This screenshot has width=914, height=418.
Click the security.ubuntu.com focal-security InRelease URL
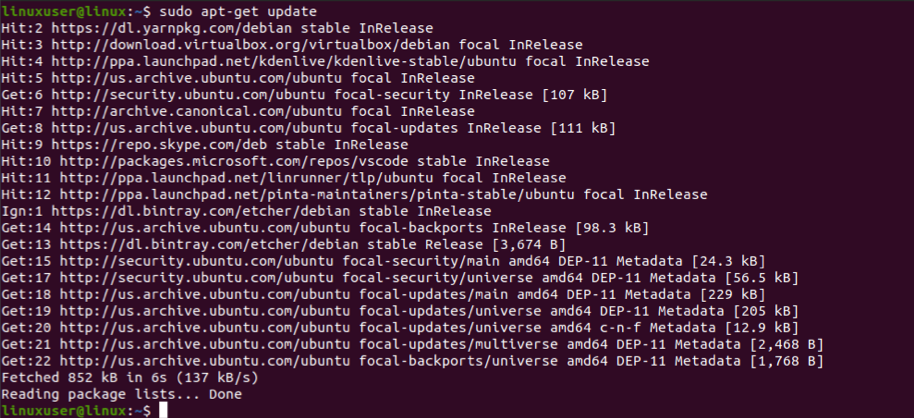click(x=188, y=94)
